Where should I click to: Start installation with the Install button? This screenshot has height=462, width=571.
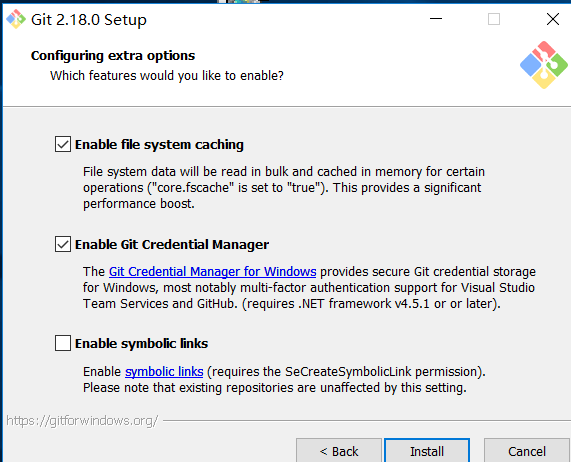(x=427, y=451)
